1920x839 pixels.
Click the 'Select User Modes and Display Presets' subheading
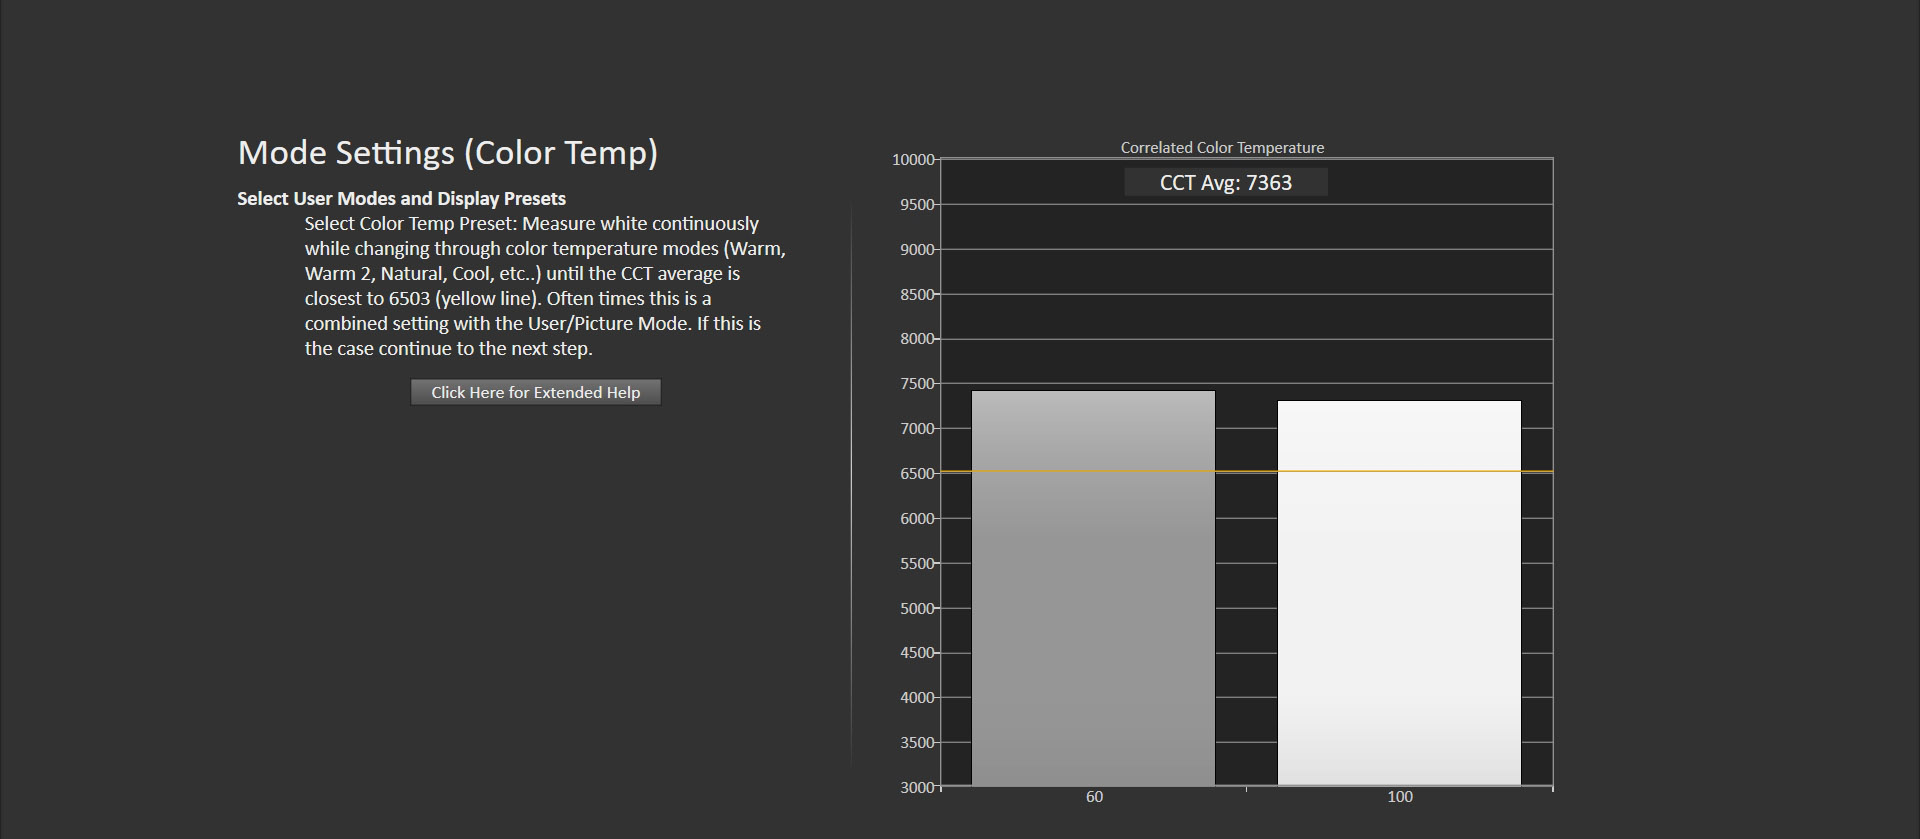[x=401, y=198]
